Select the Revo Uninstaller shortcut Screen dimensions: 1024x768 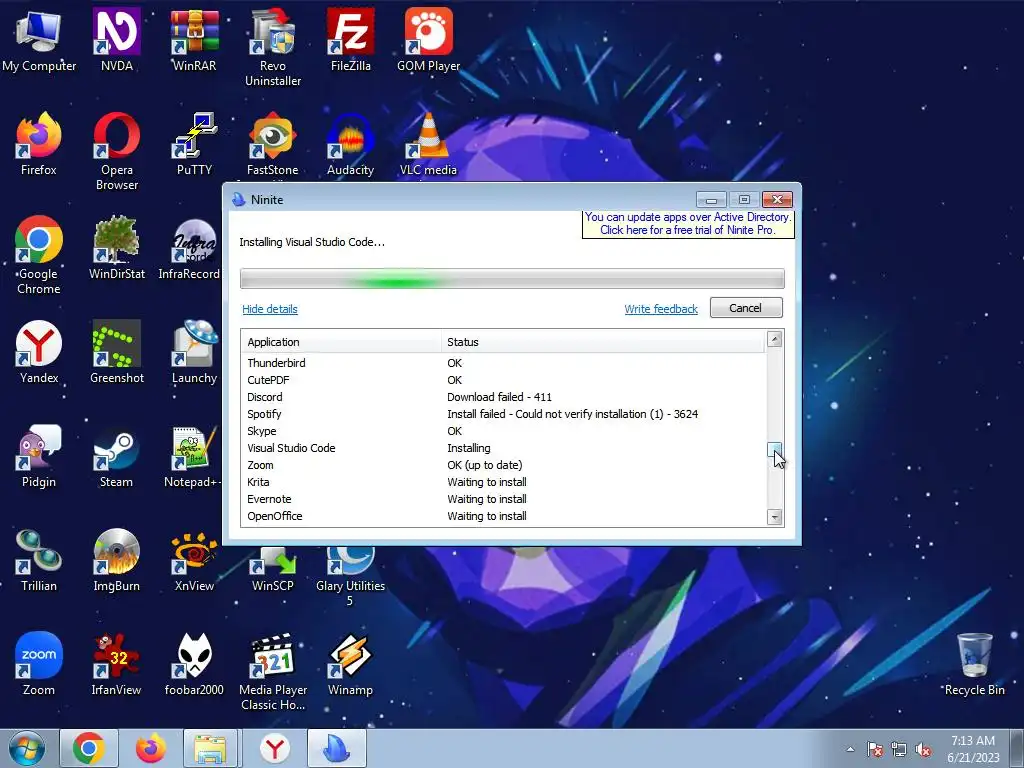(x=272, y=47)
